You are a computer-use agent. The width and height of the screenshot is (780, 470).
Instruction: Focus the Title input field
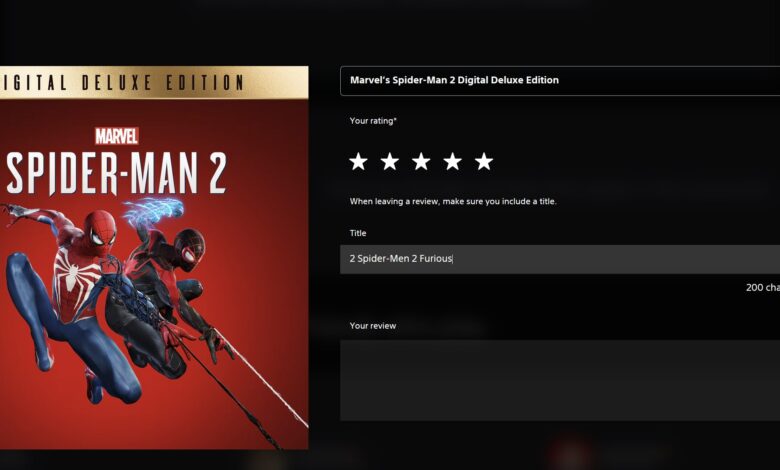[x=560, y=259]
